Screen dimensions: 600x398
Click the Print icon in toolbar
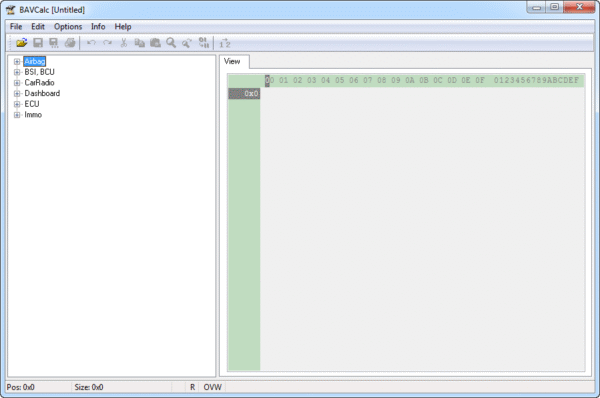pyautogui.click(x=70, y=42)
